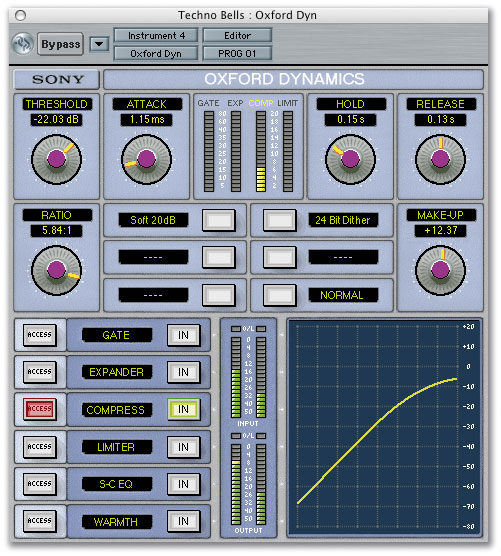Image resolution: width=501 pixels, height=556 pixels.
Task: Click the Make-Up gain knob
Action: coord(440,270)
